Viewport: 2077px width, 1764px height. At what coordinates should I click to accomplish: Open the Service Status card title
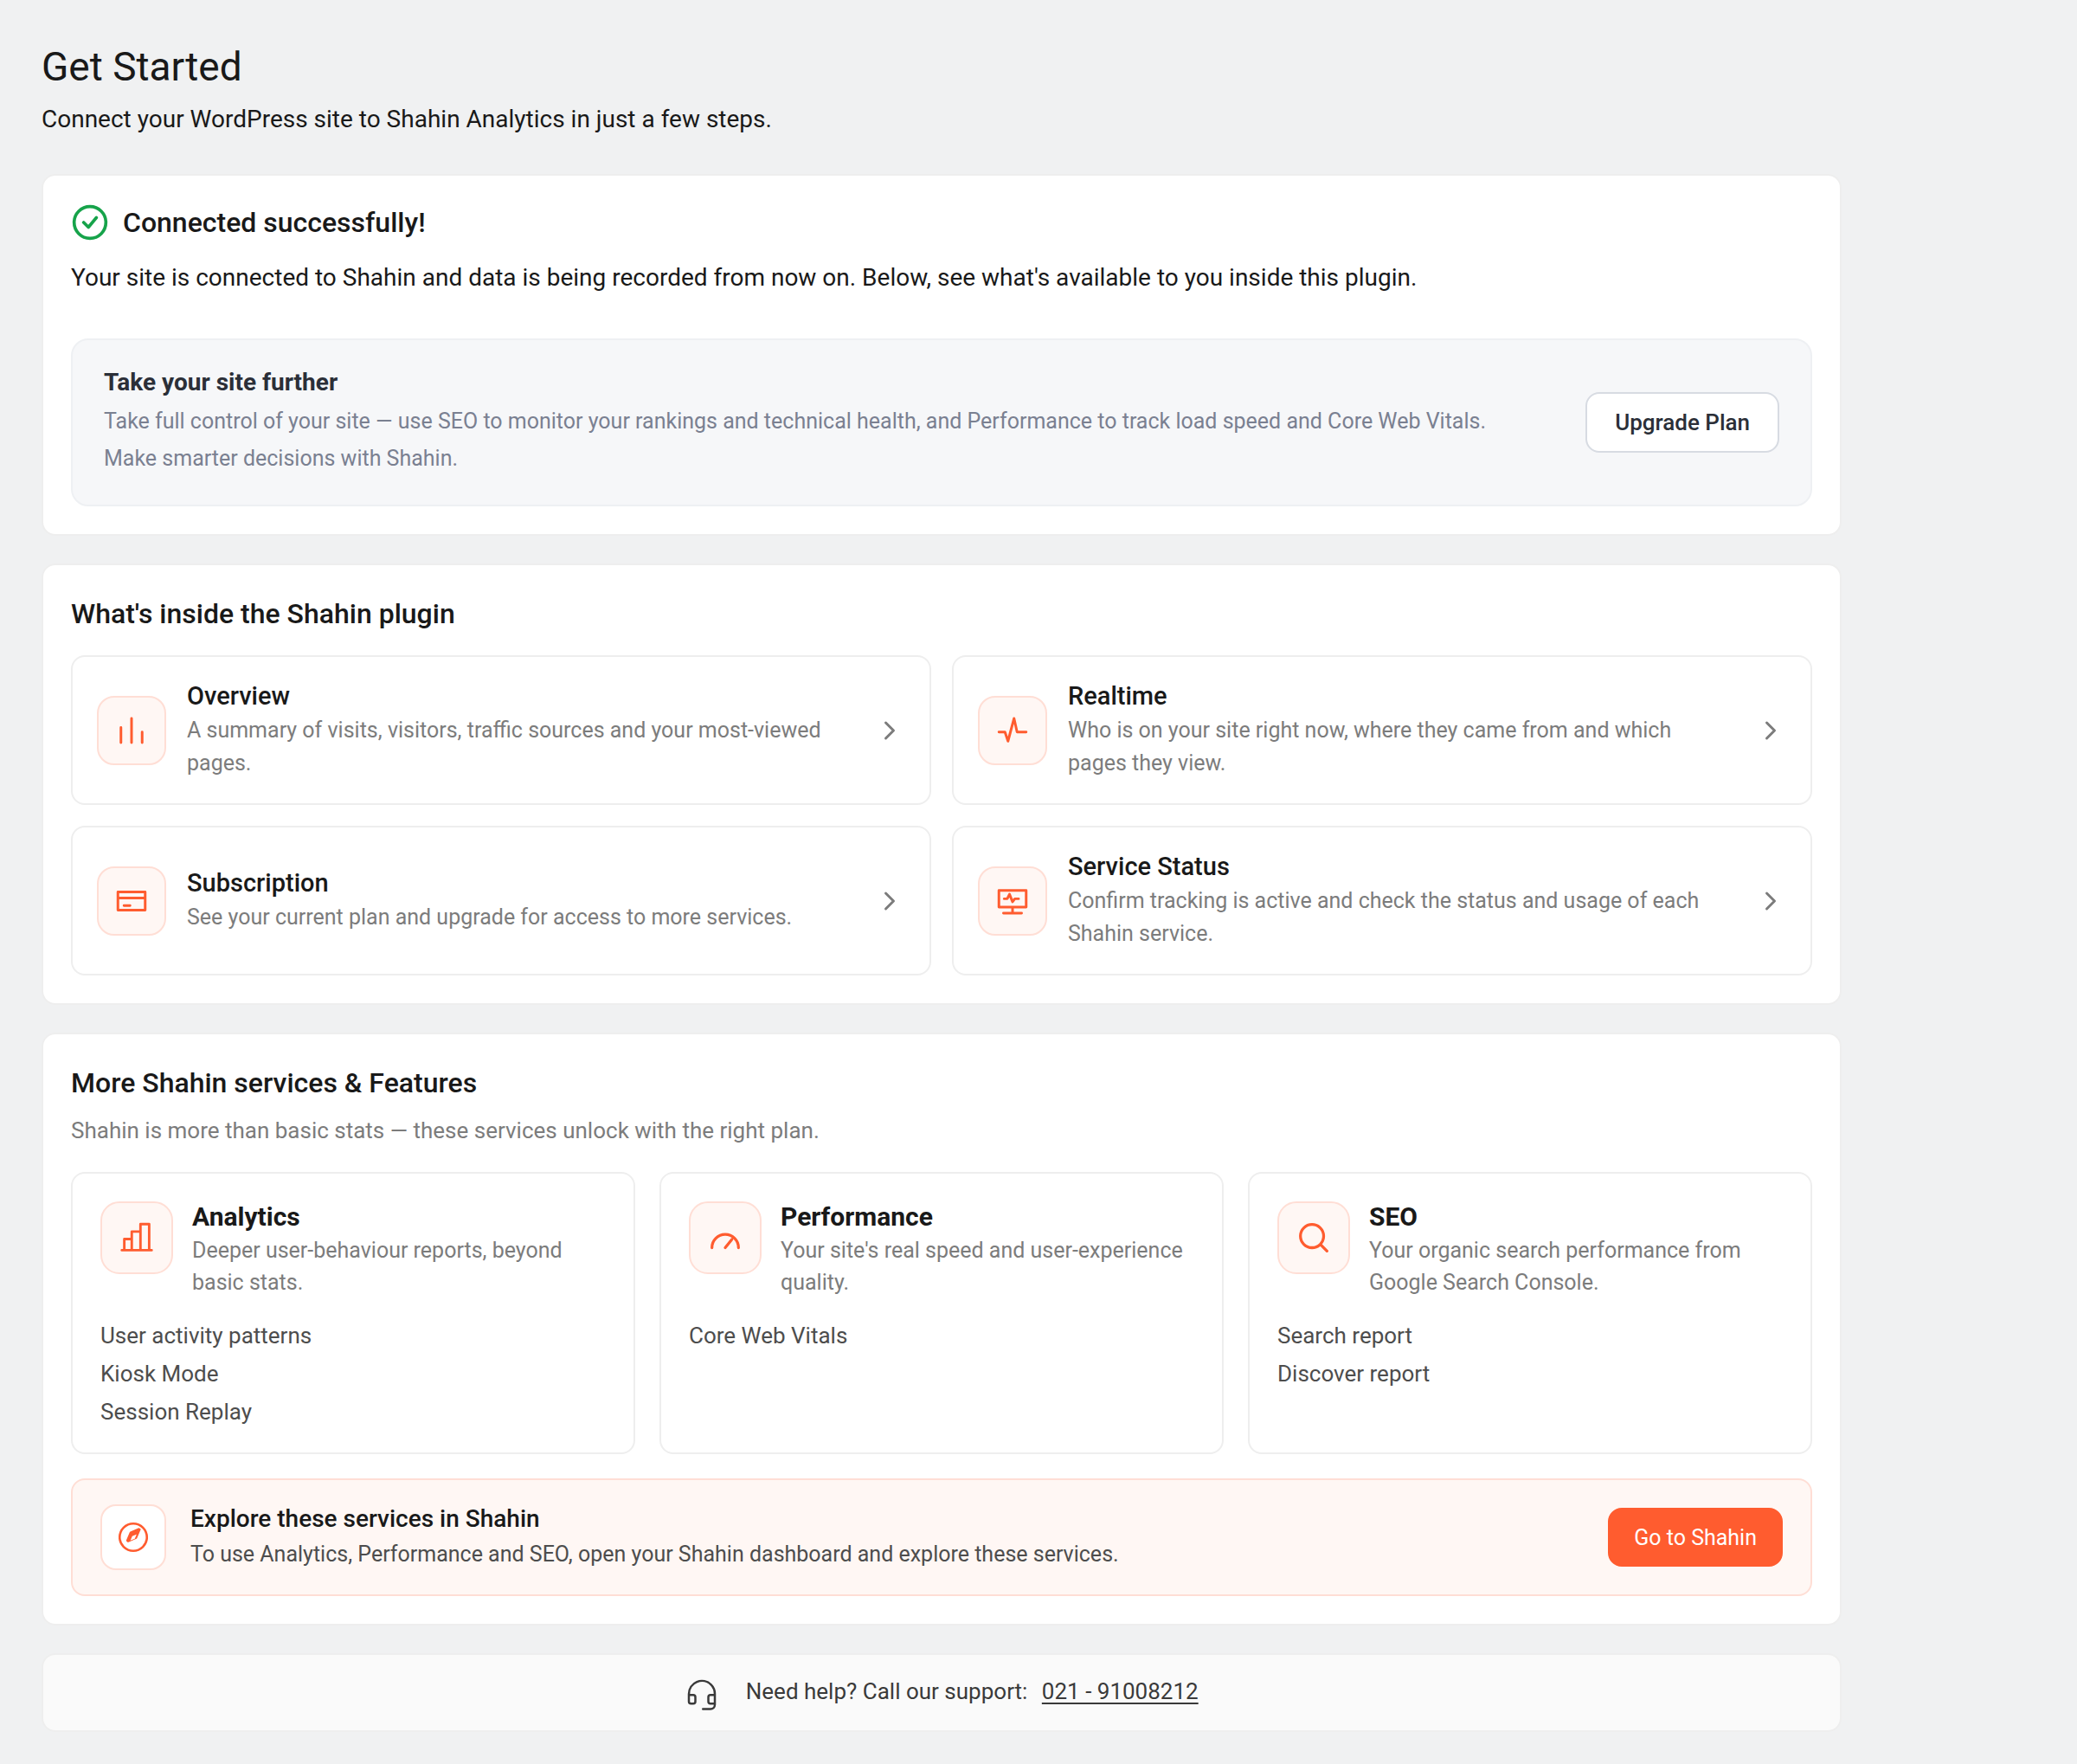(x=1148, y=866)
